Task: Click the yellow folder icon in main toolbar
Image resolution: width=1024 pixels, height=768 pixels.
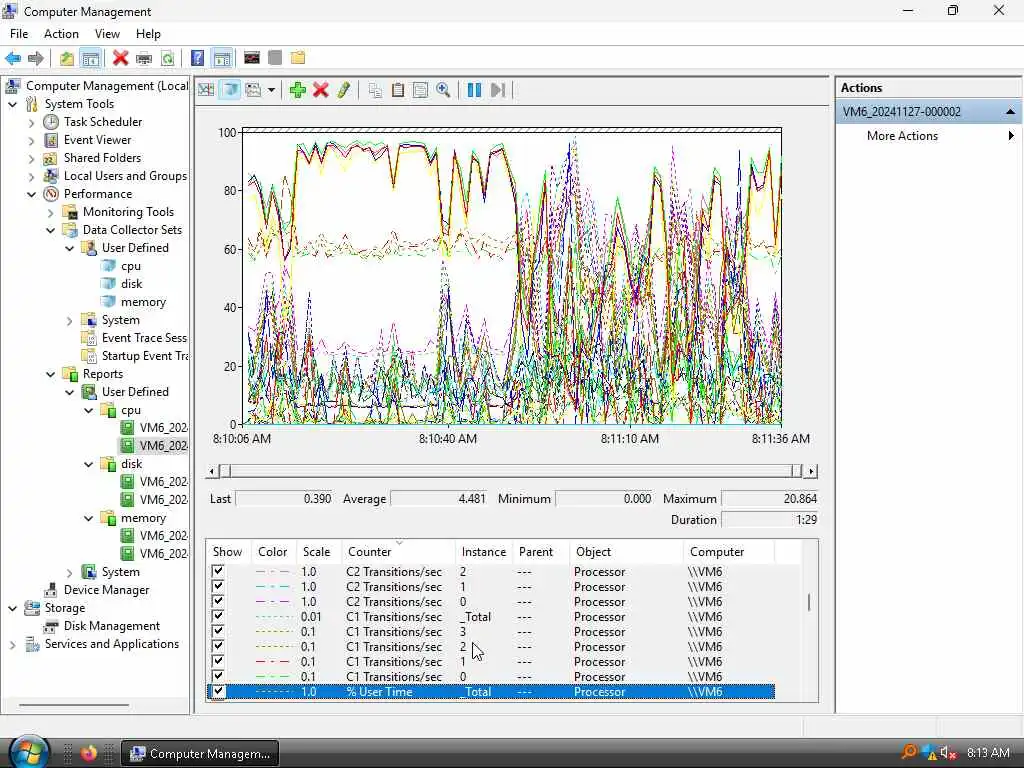Action: (298, 58)
